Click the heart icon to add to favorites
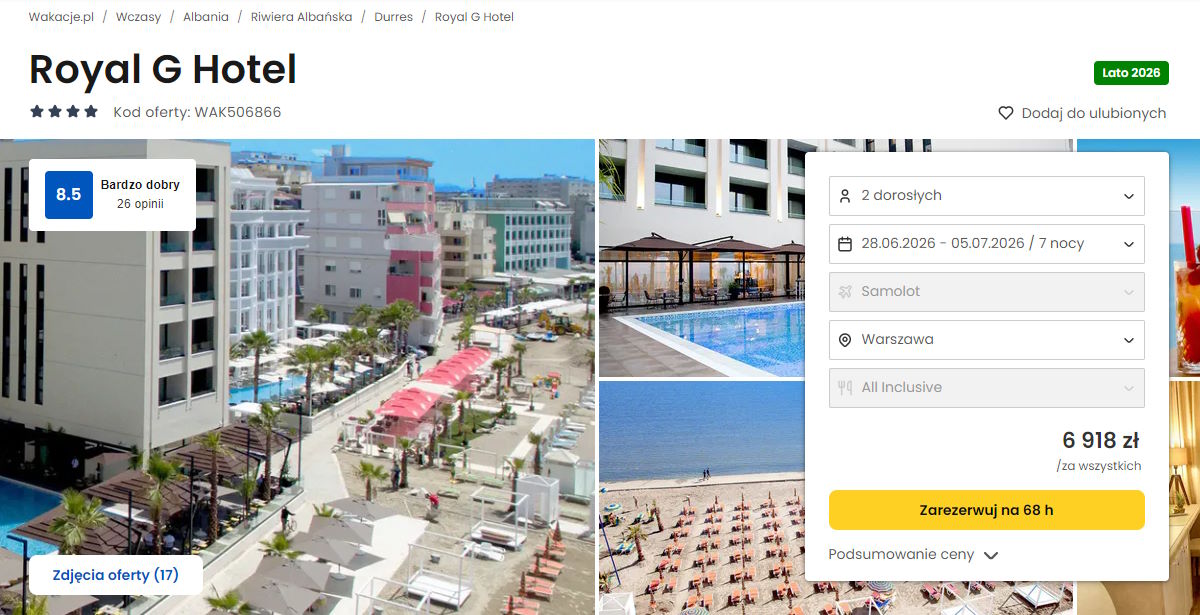The height and width of the screenshot is (615, 1200). [x=1006, y=113]
